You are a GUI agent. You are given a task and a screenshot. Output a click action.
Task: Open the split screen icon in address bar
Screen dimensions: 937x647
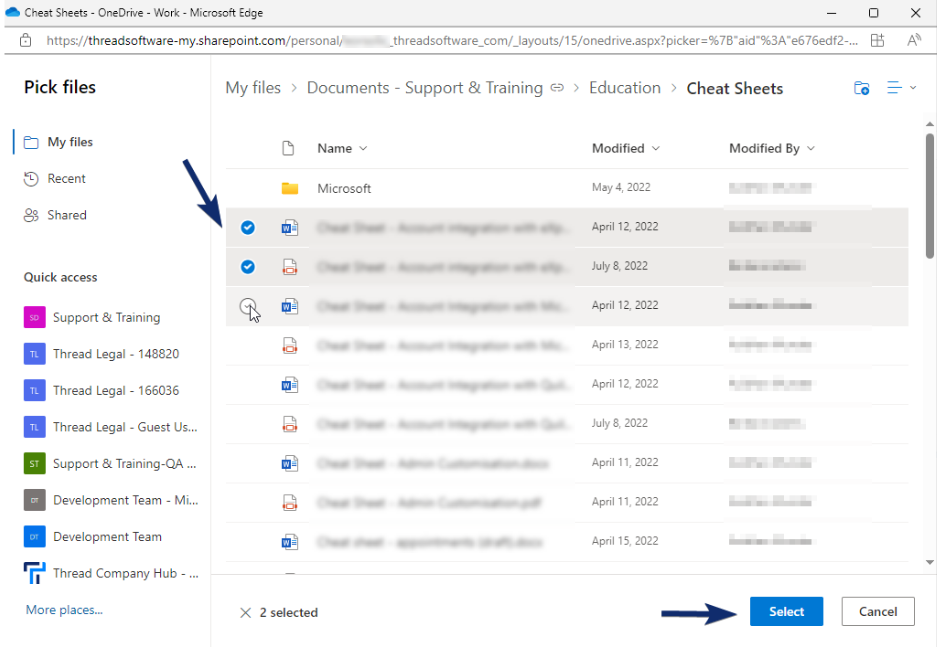click(877, 41)
